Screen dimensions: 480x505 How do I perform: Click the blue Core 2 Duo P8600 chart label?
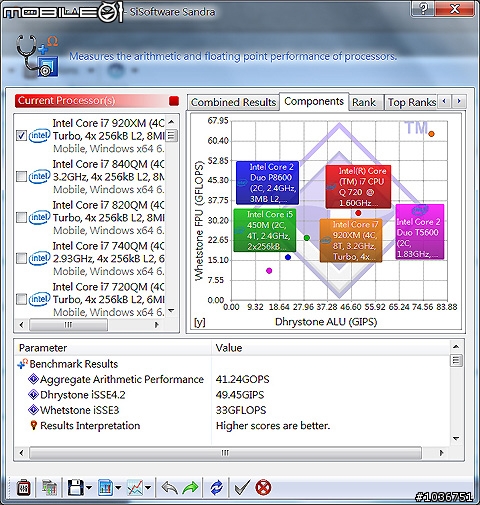coord(267,183)
